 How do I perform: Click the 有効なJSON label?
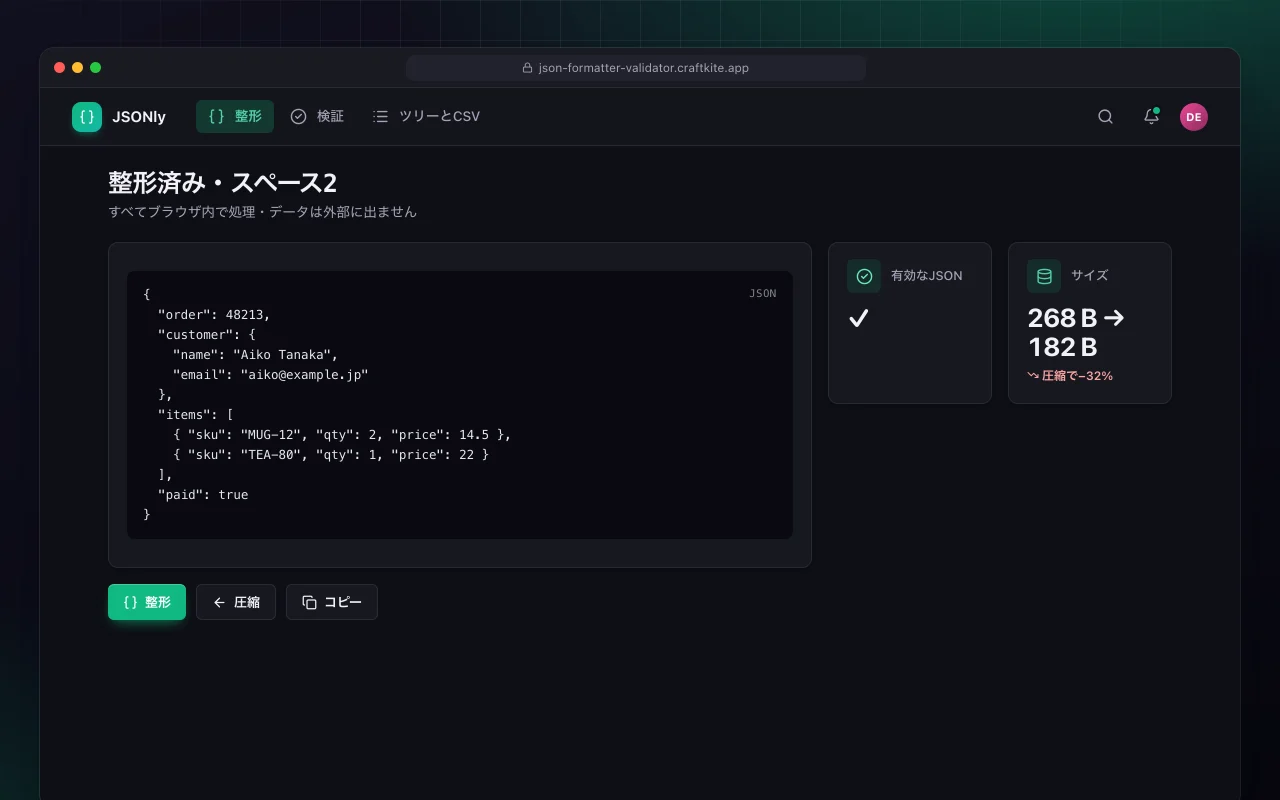tap(927, 276)
